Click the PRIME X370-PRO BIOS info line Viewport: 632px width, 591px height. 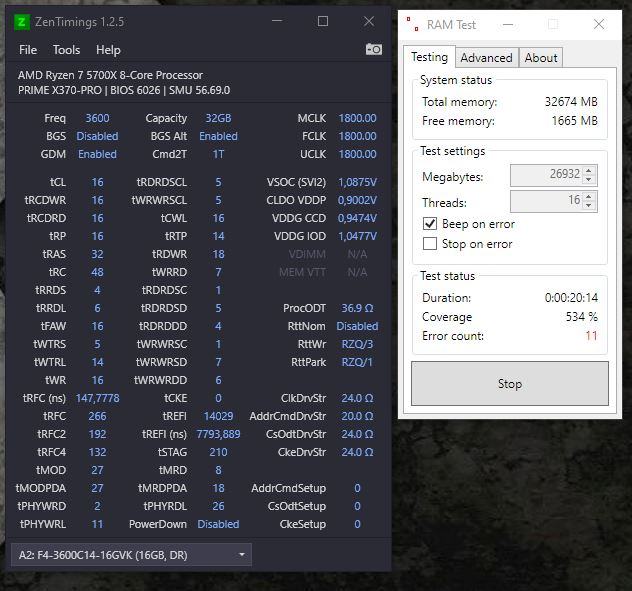click(x=124, y=90)
